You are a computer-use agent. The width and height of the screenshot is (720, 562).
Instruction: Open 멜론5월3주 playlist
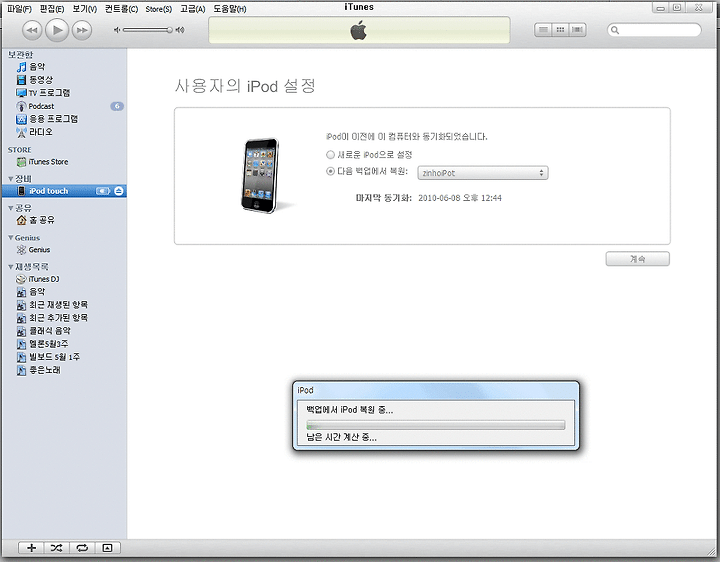pos(64,344)
